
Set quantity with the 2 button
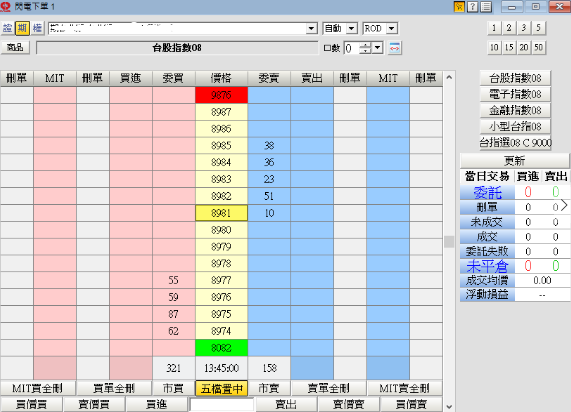[509, 28]
